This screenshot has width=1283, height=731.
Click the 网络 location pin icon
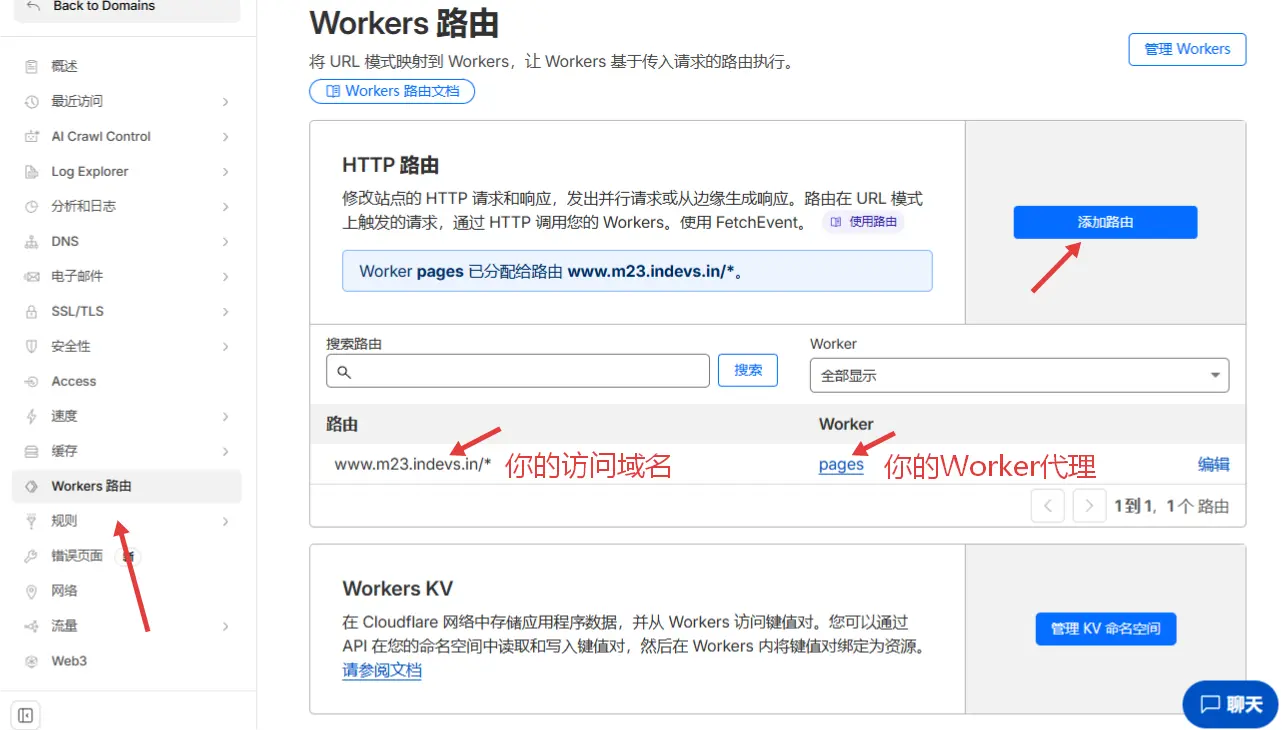31,591
